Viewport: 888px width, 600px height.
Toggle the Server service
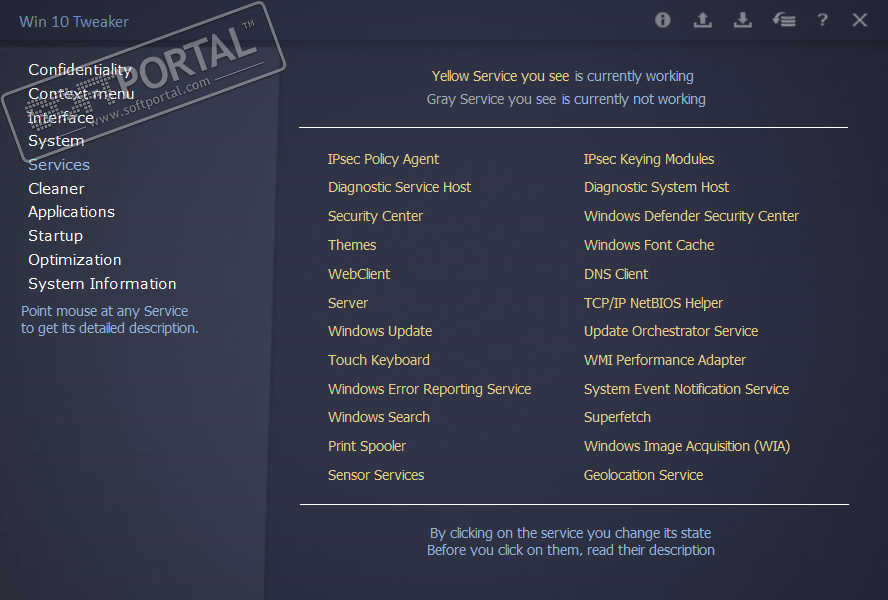pos(348,303)
